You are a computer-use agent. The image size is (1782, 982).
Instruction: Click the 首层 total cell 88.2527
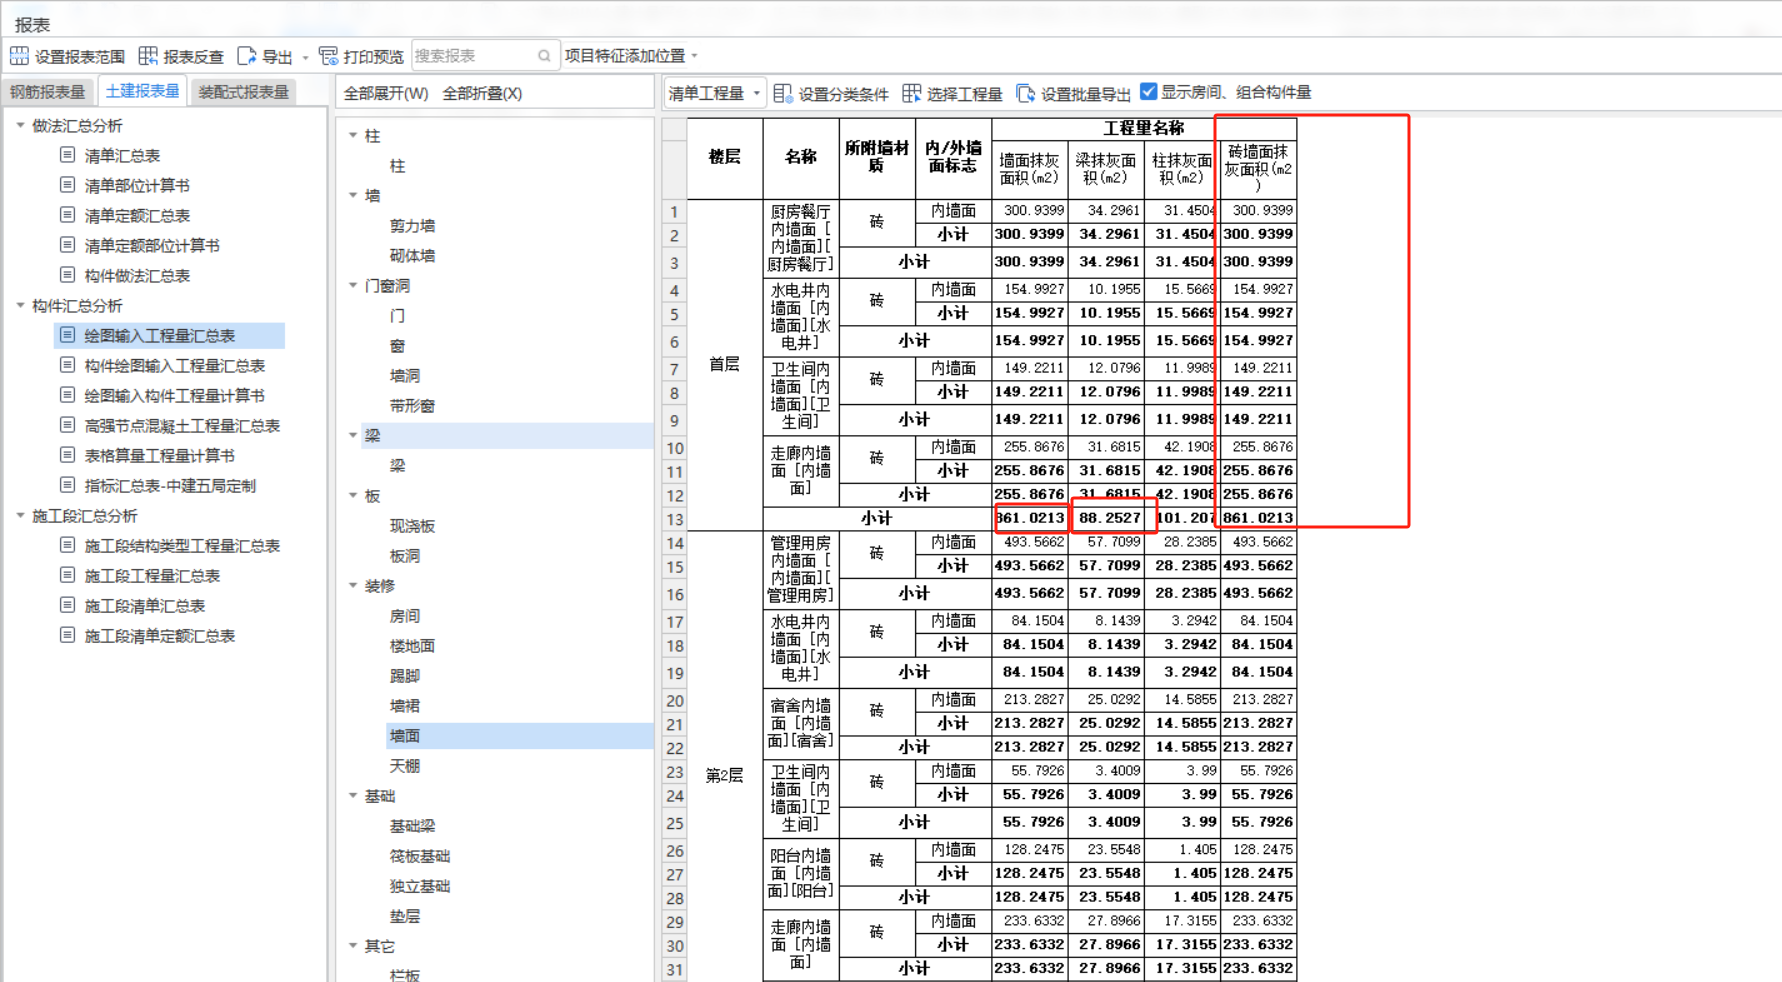(x=1109, y=518)
